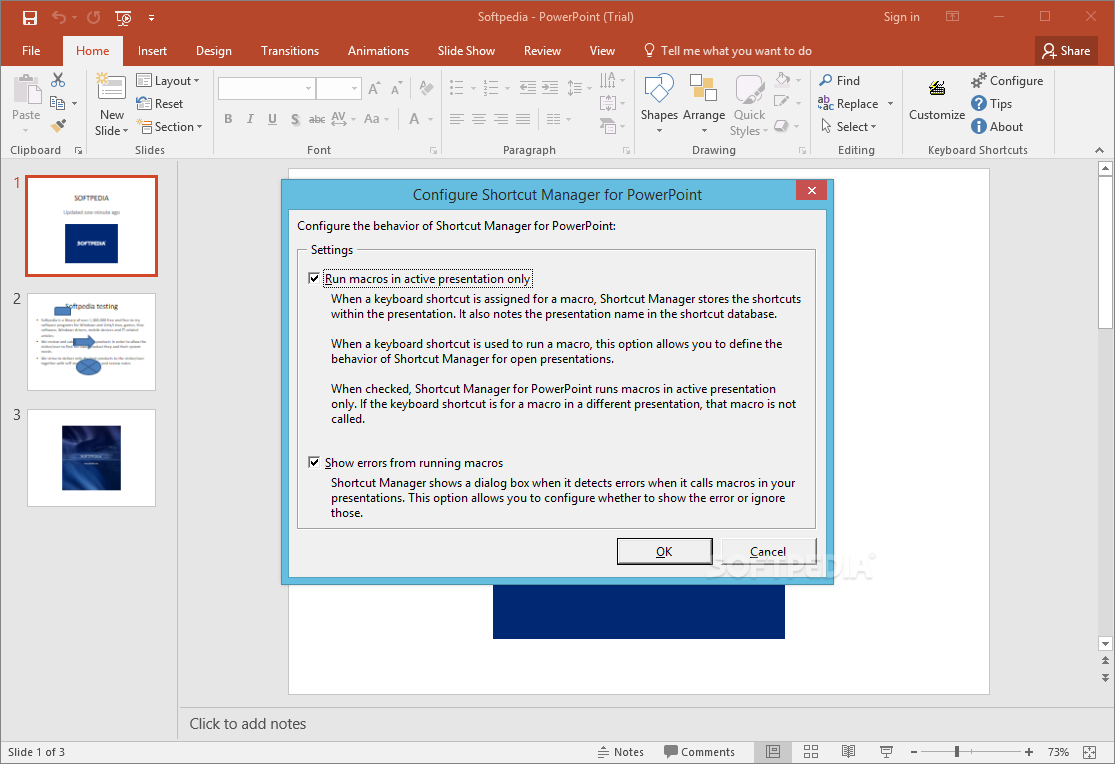Fit slide to current window icon

pyautogui.click(x=1089, y=752)
